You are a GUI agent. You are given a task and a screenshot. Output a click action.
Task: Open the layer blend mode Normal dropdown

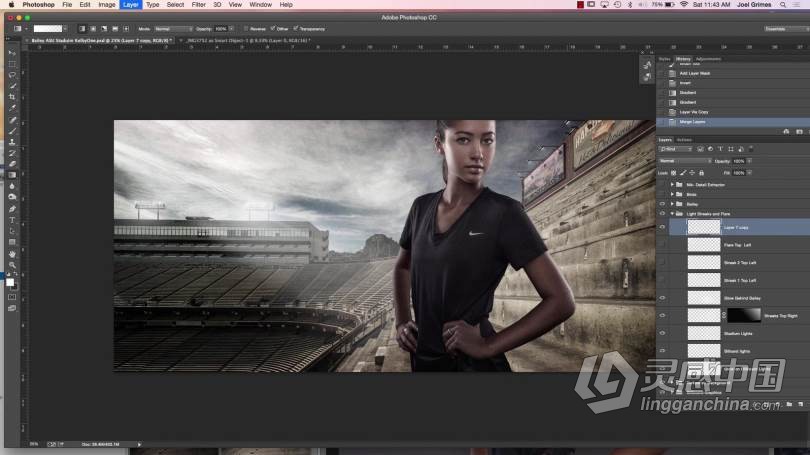click(x=685, y=161)
